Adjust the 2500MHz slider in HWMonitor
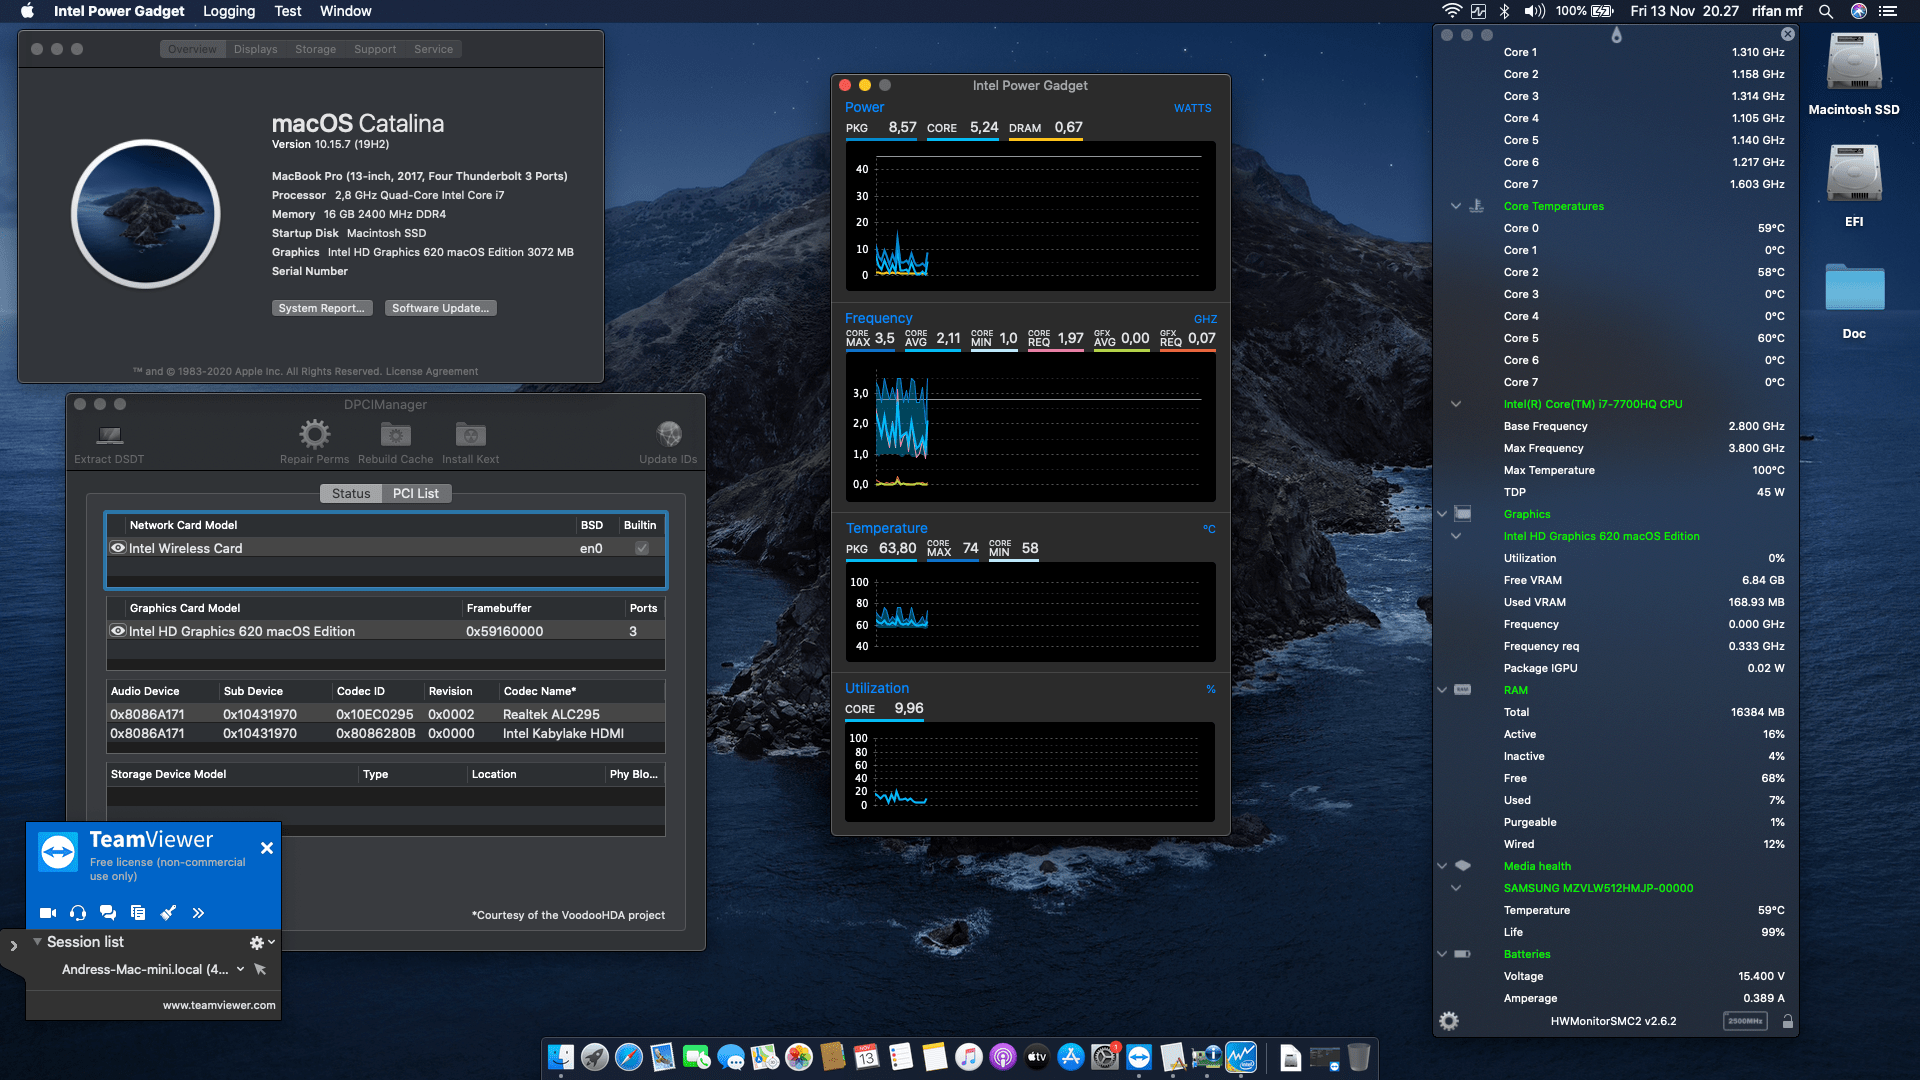 [x=1745, y=1021]
